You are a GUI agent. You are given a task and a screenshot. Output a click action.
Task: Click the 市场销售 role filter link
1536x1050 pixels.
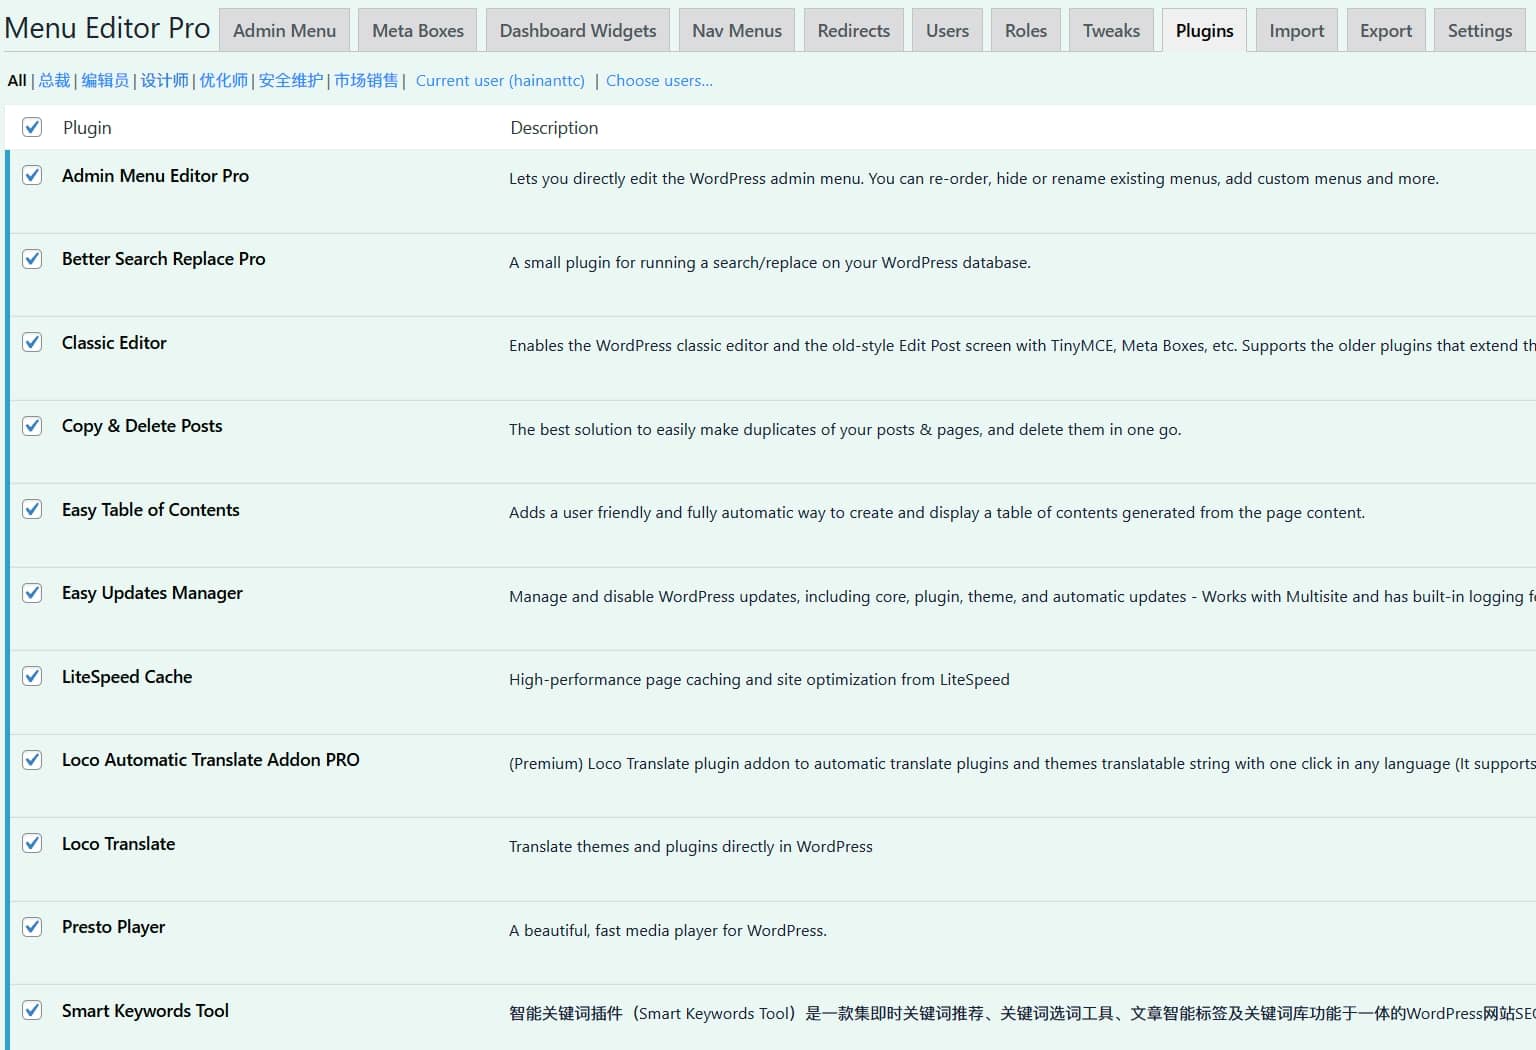[366, 81]
